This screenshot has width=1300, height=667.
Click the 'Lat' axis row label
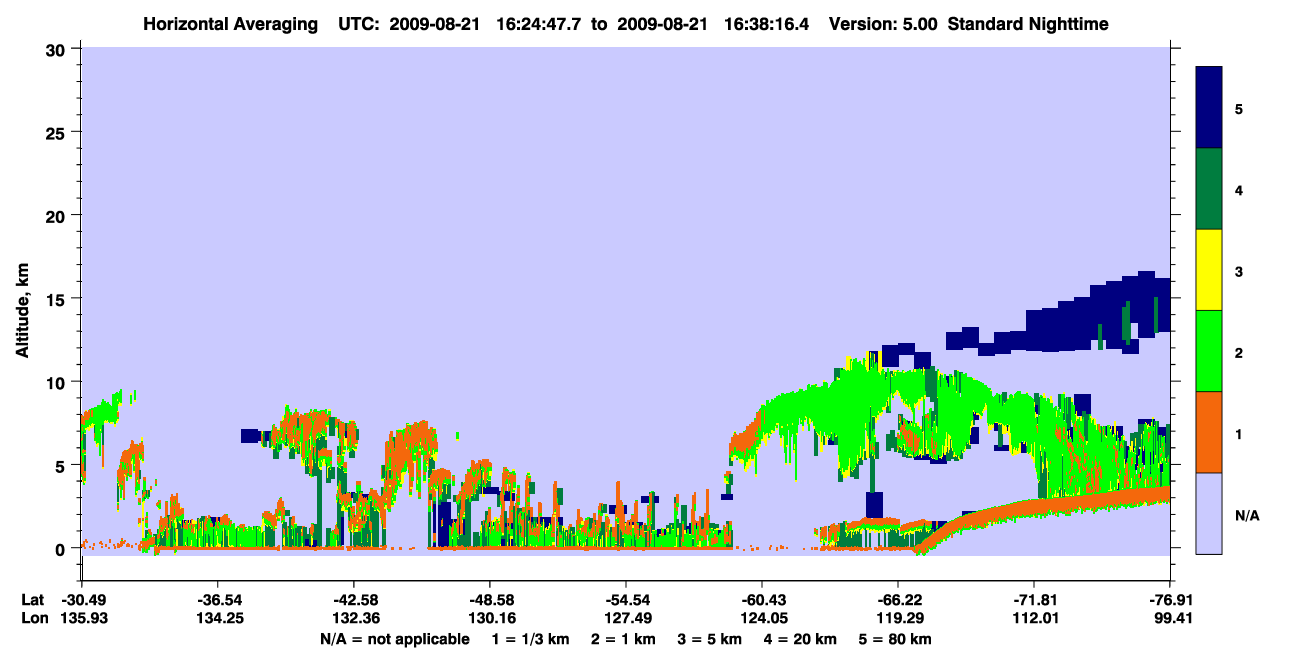(32, 600)
